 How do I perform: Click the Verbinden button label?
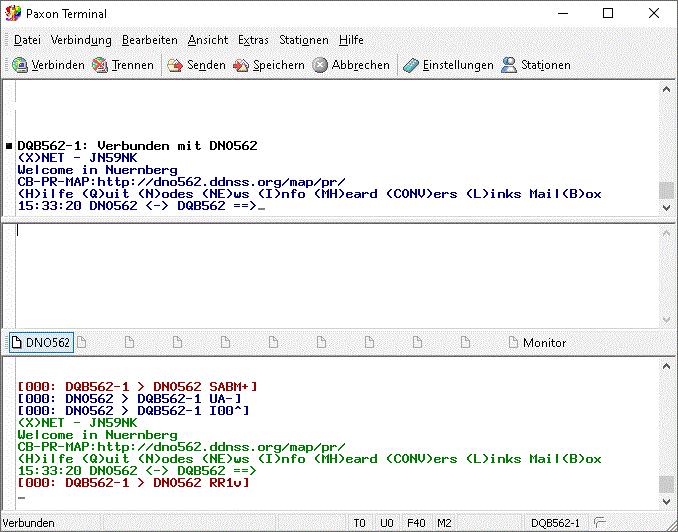[x=58, y=65]
